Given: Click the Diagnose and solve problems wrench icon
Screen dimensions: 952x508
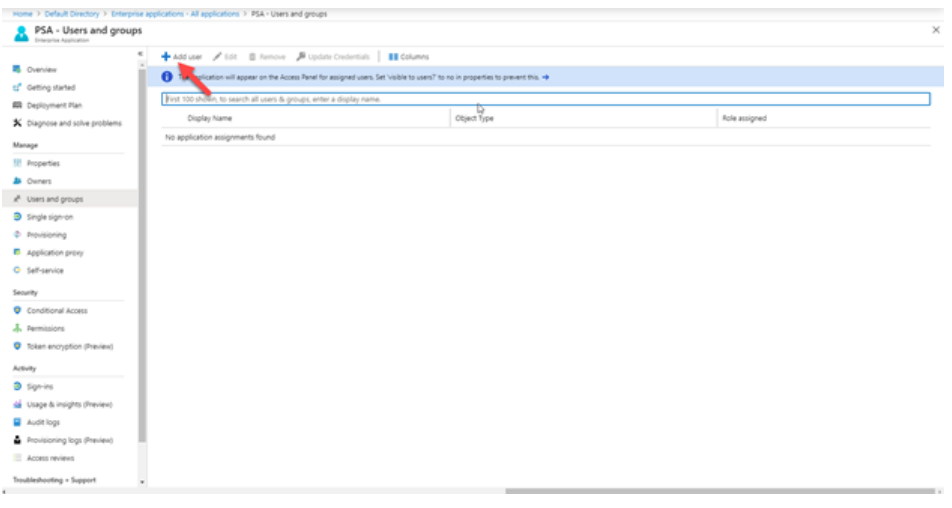Looking at the screenshot, I should [x=17, y=123].
